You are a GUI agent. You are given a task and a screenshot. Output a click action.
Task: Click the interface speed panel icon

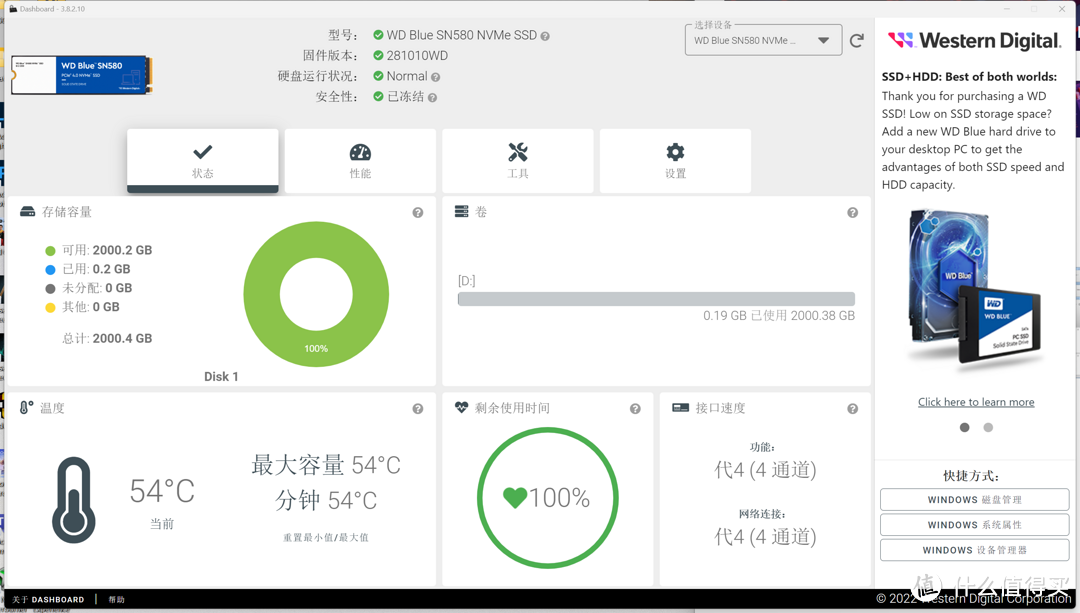pyautogui.click(x=681, y=408)
